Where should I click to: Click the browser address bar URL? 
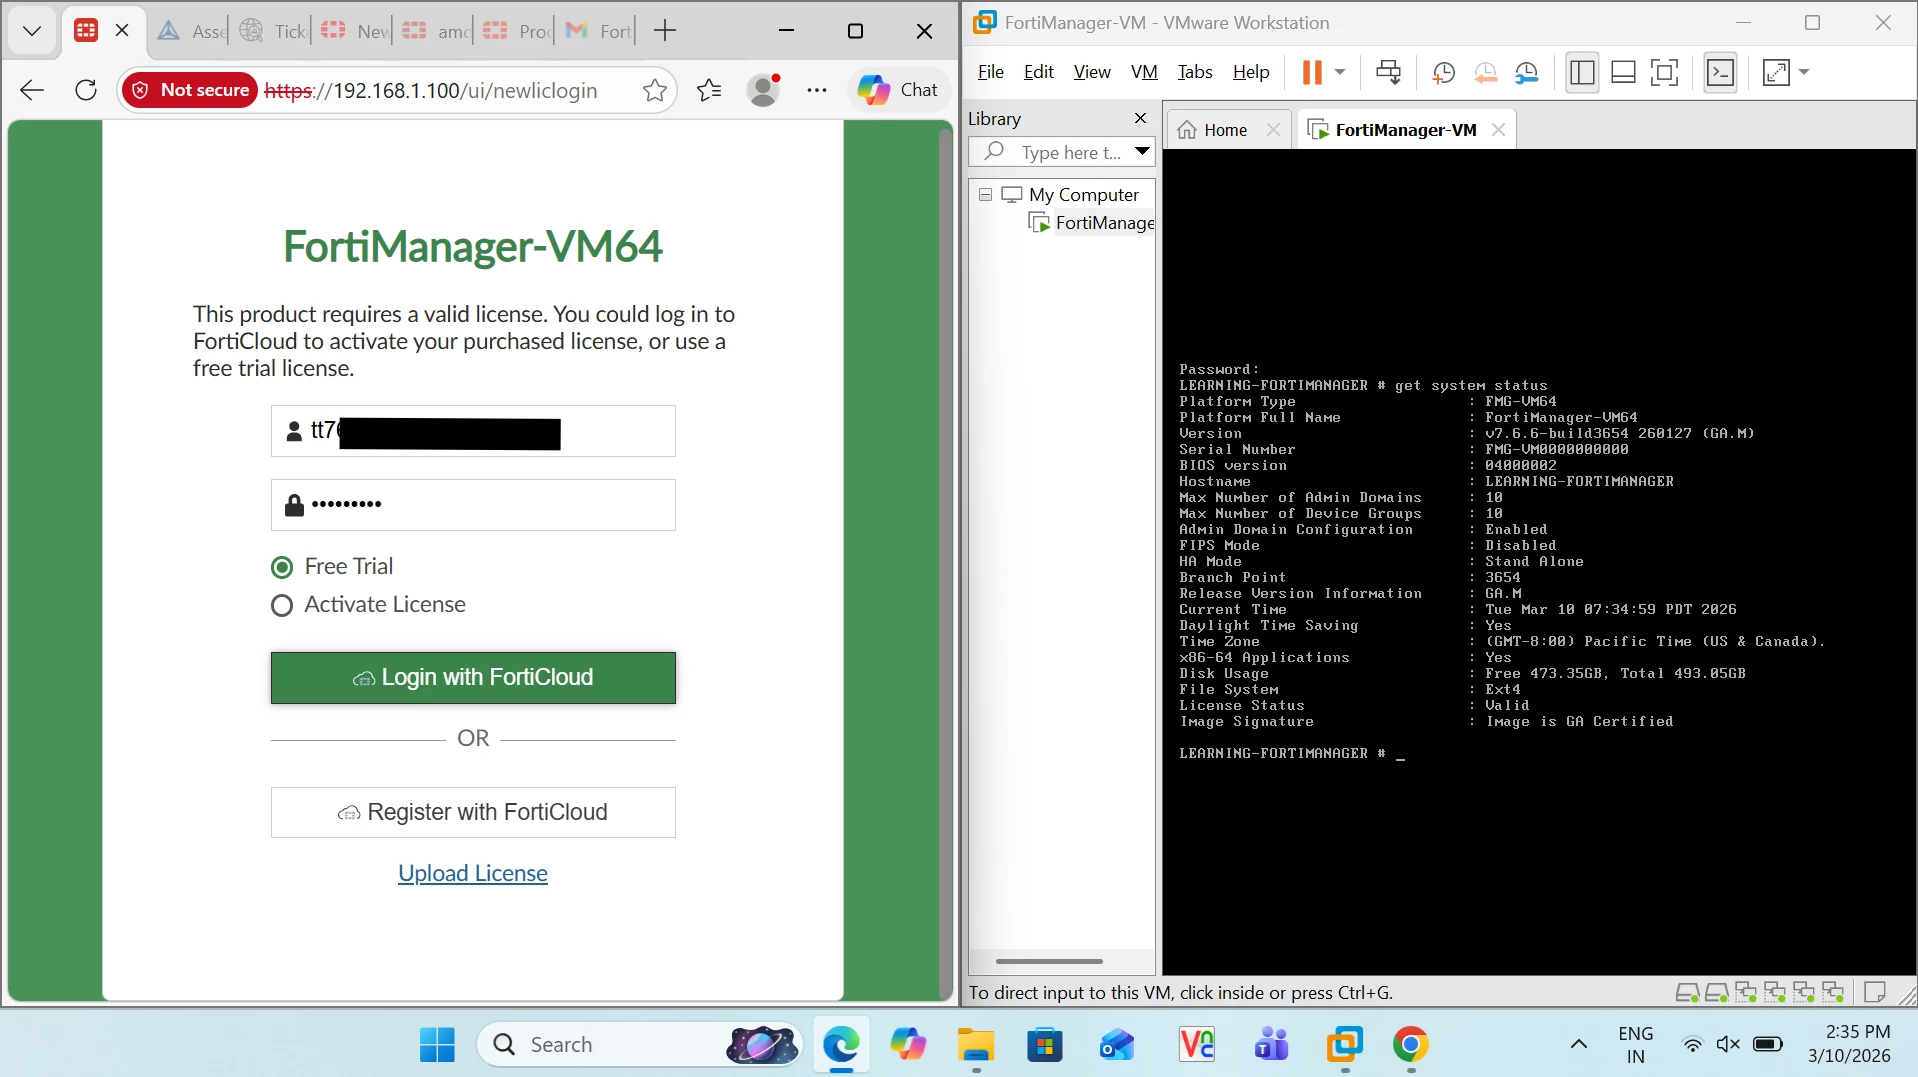point(431,90)
